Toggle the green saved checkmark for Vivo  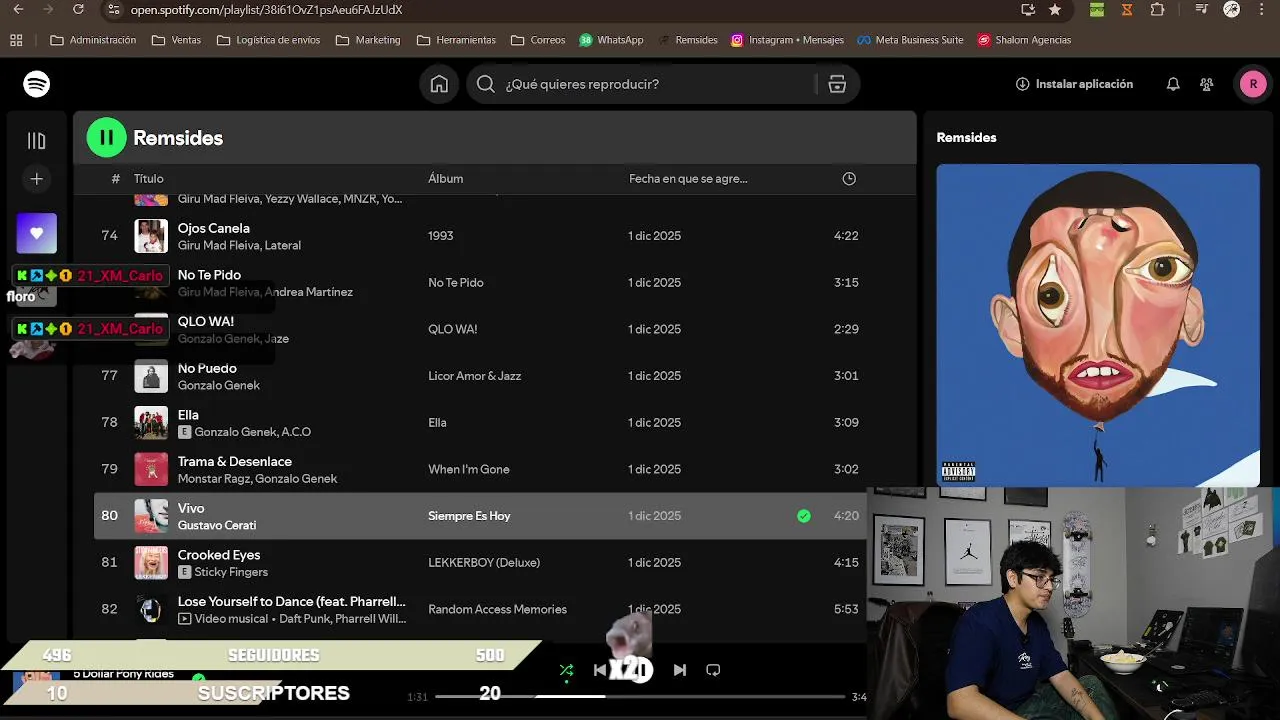tap(804, 516)
